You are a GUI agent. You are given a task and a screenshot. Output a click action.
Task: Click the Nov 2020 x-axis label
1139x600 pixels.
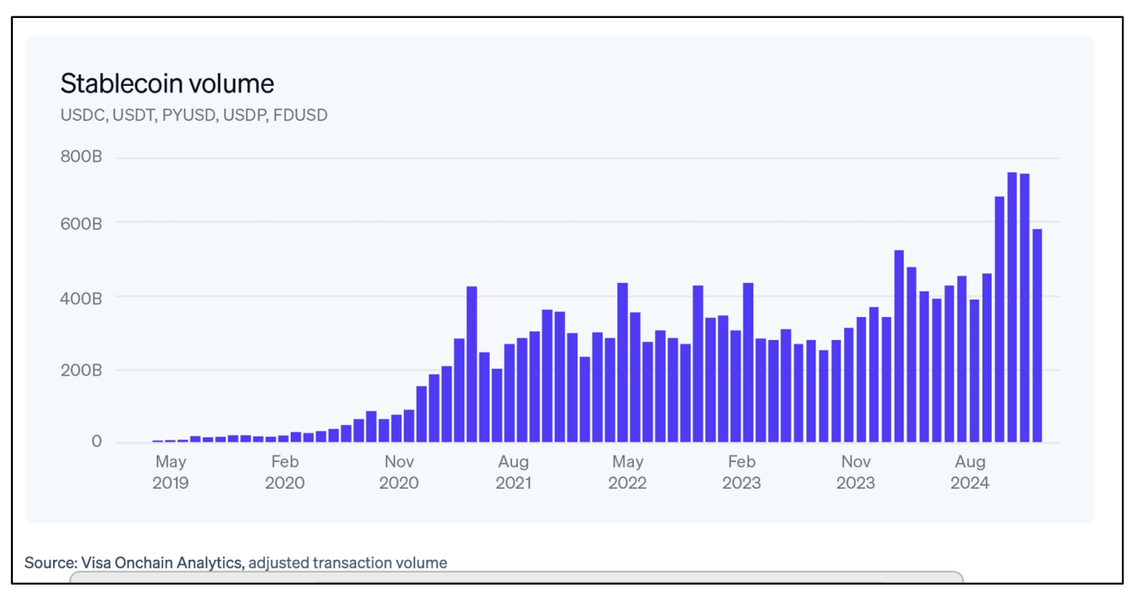coord(399,472)
